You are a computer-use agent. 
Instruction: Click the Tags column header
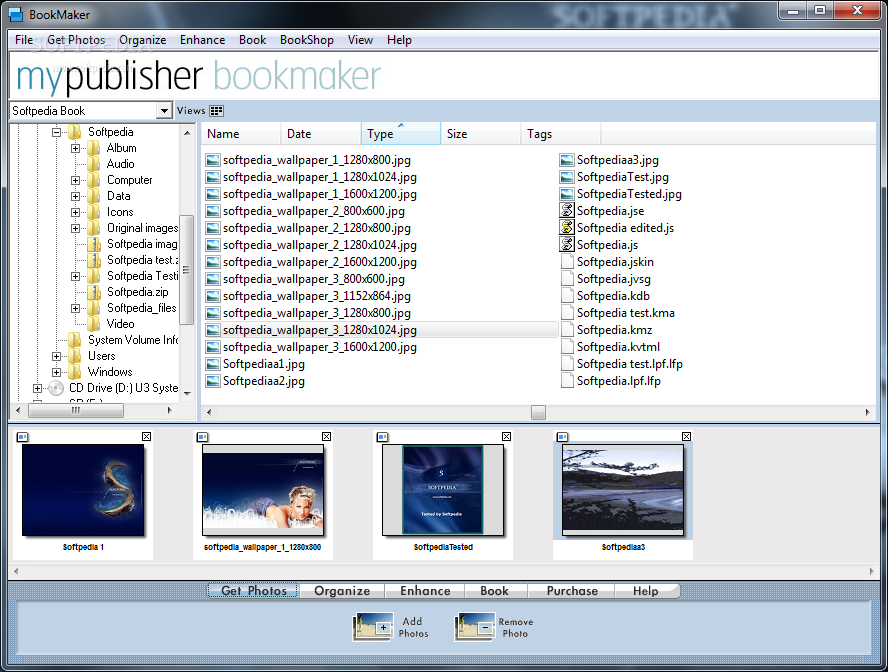click(561, 134)
